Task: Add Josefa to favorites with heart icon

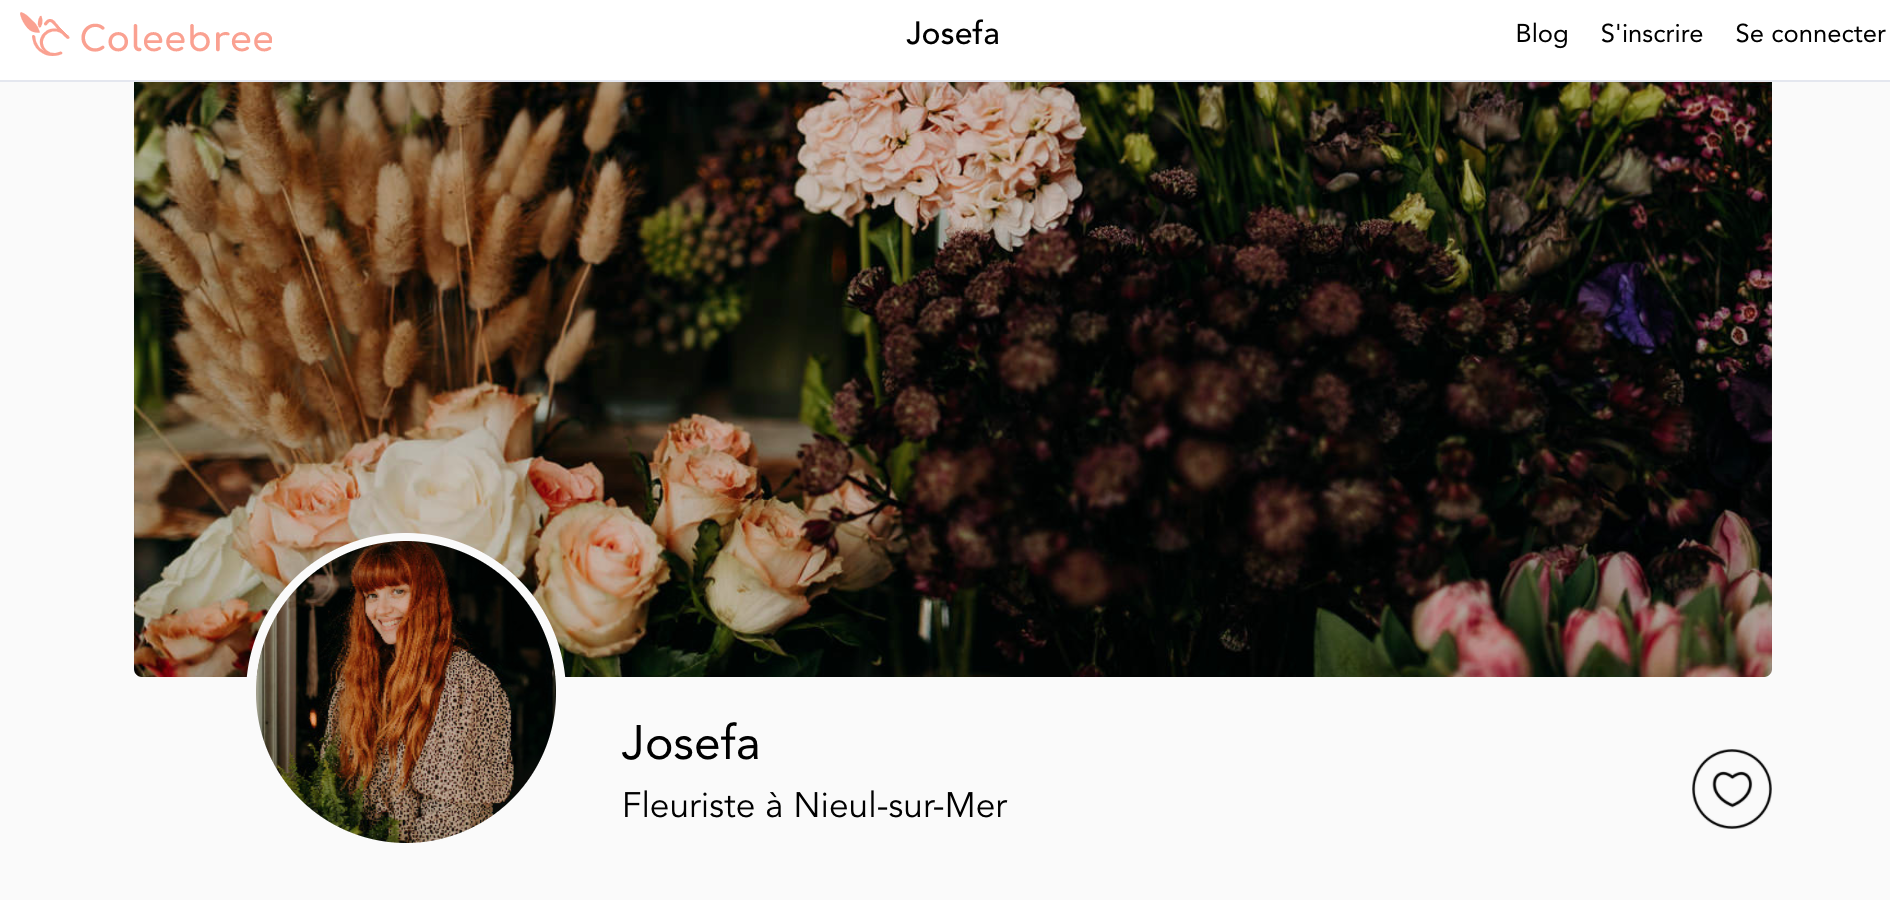Action: pyautogui.click(x=1731, y=789)
